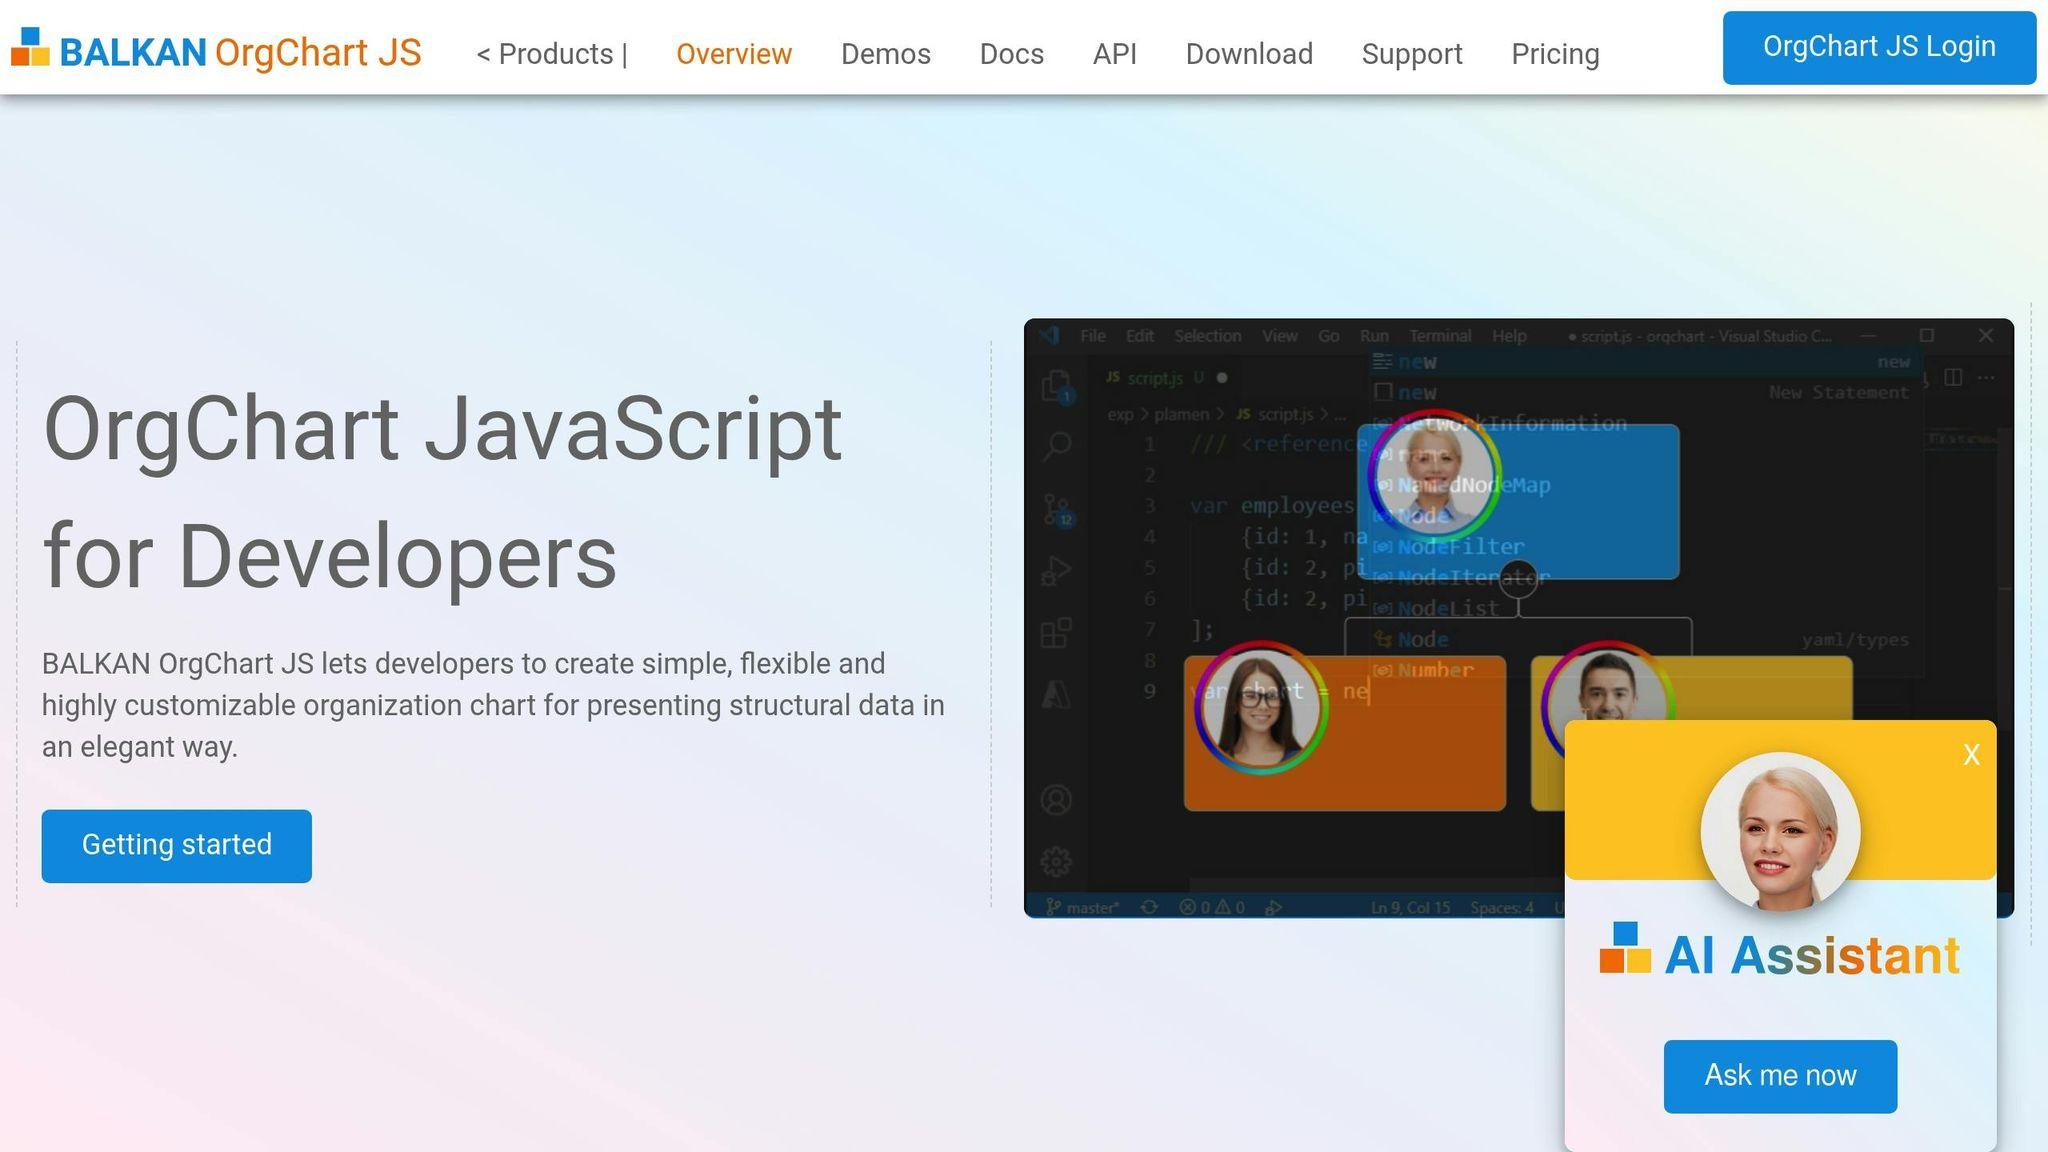Click Ask me now in the AI Assistant popup
The height and width of the screenshot is (1152, 2048).
pos(1780,1075)
